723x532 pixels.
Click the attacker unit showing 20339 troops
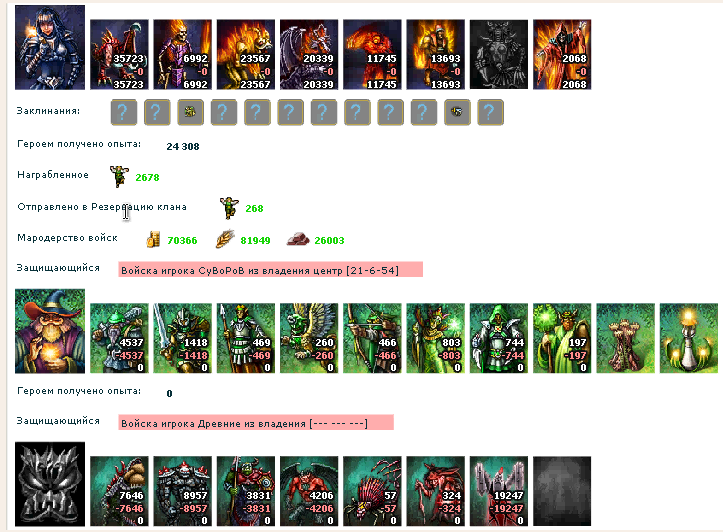point(309,54)
